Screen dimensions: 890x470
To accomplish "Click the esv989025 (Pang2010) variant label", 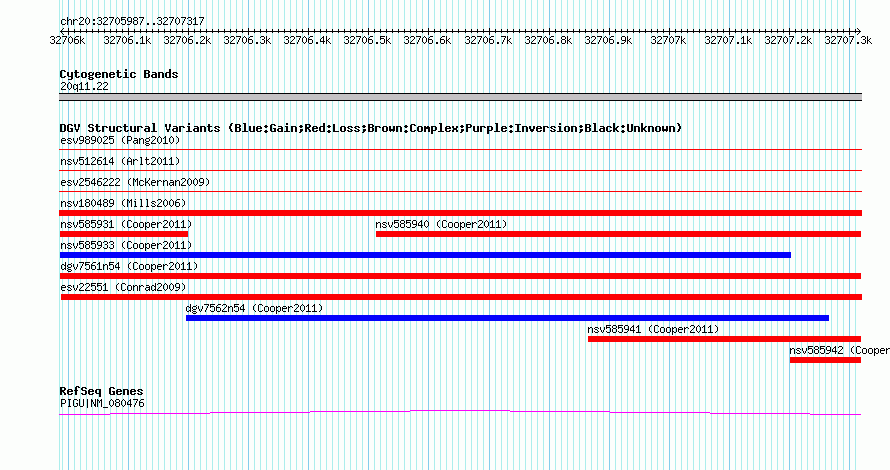I will [x=120, y=140].
